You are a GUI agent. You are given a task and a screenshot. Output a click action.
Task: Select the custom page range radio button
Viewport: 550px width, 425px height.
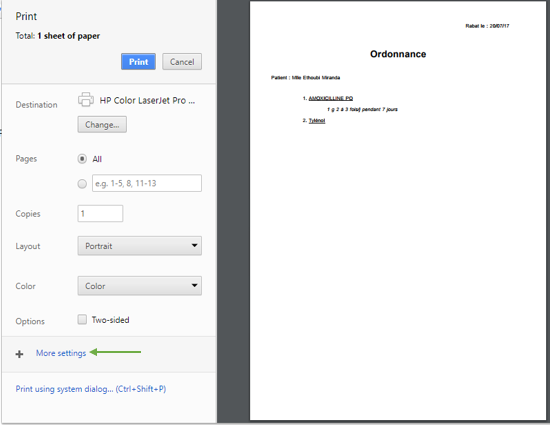click(x=82, y=183)
